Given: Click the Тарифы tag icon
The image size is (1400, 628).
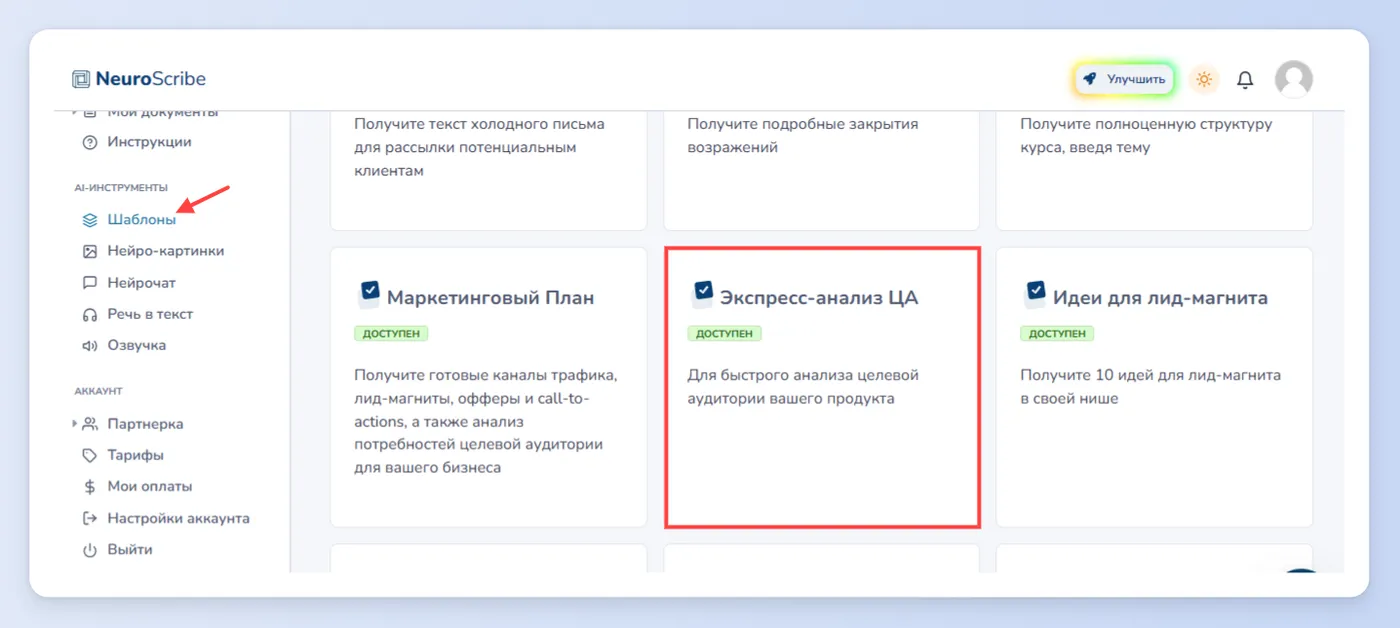Looking at the screenshot, I should click(89, 455).
